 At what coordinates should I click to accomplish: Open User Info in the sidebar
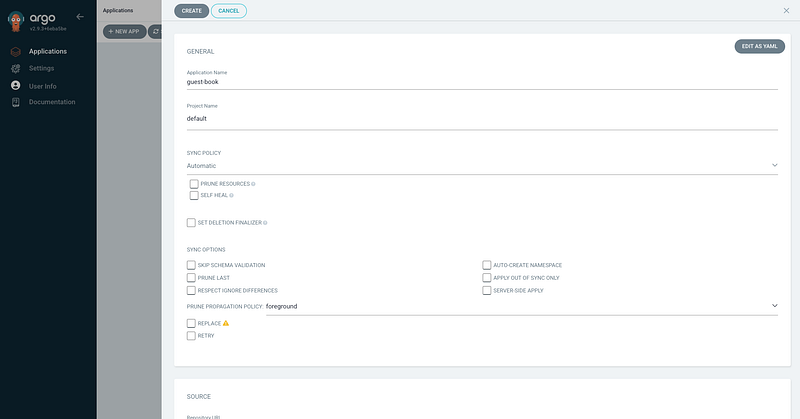pyautogui.click(x=43, y=86)
